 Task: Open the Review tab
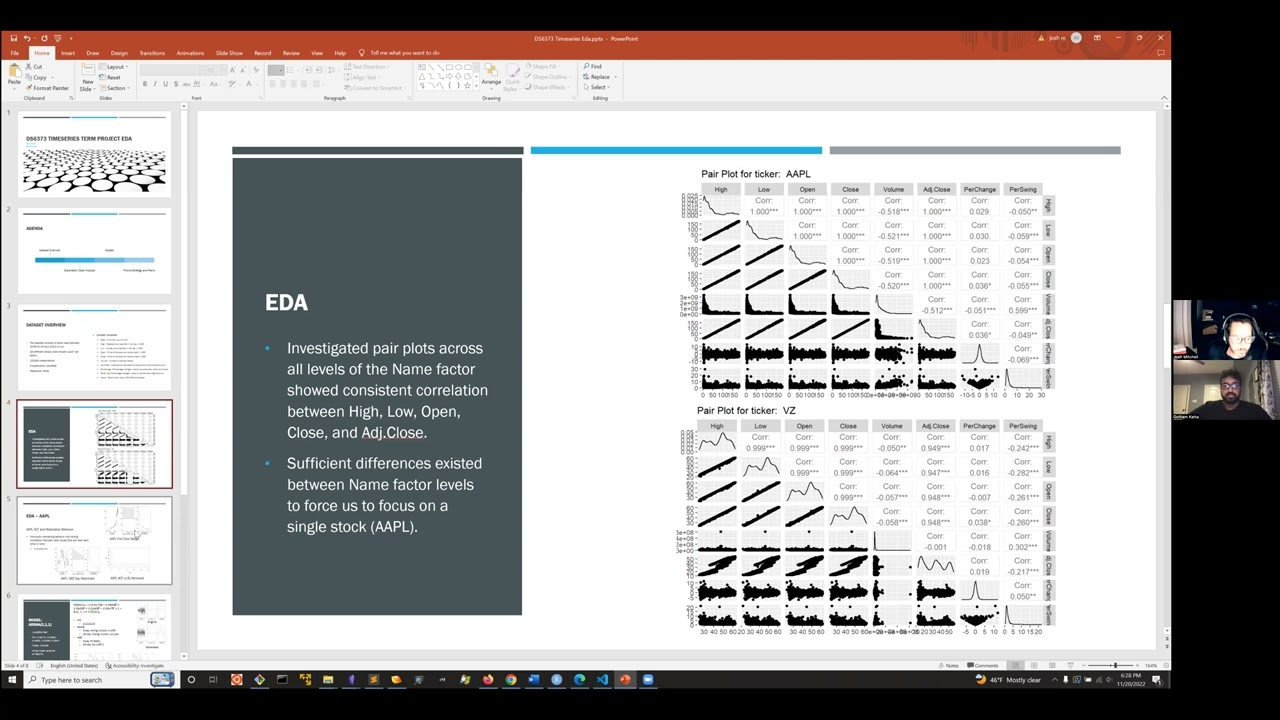click(291, 53)
